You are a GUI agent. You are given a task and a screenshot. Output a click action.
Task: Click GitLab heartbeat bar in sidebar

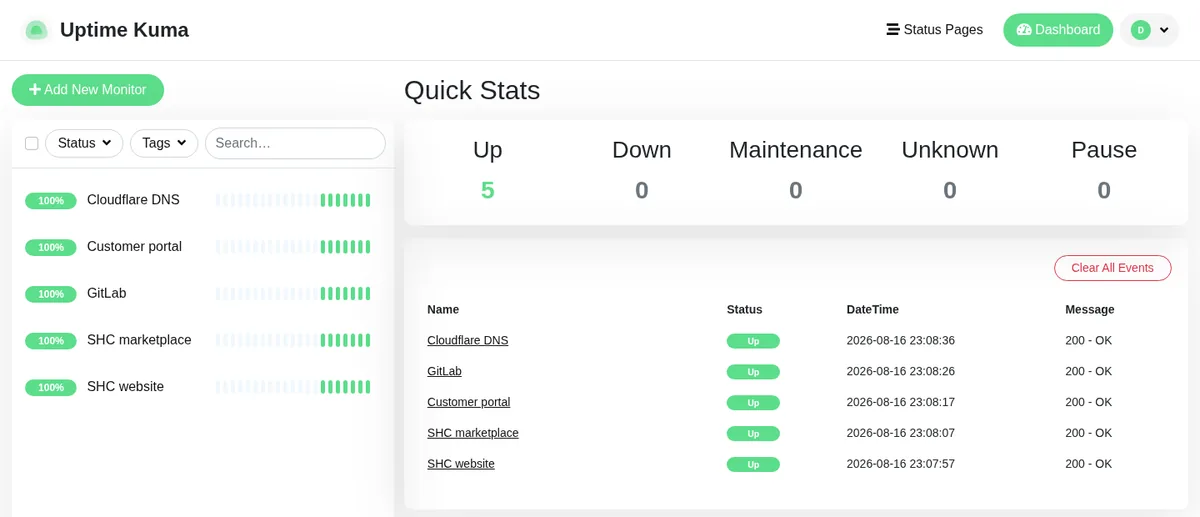pyautogui.click(x=293, y=294)
